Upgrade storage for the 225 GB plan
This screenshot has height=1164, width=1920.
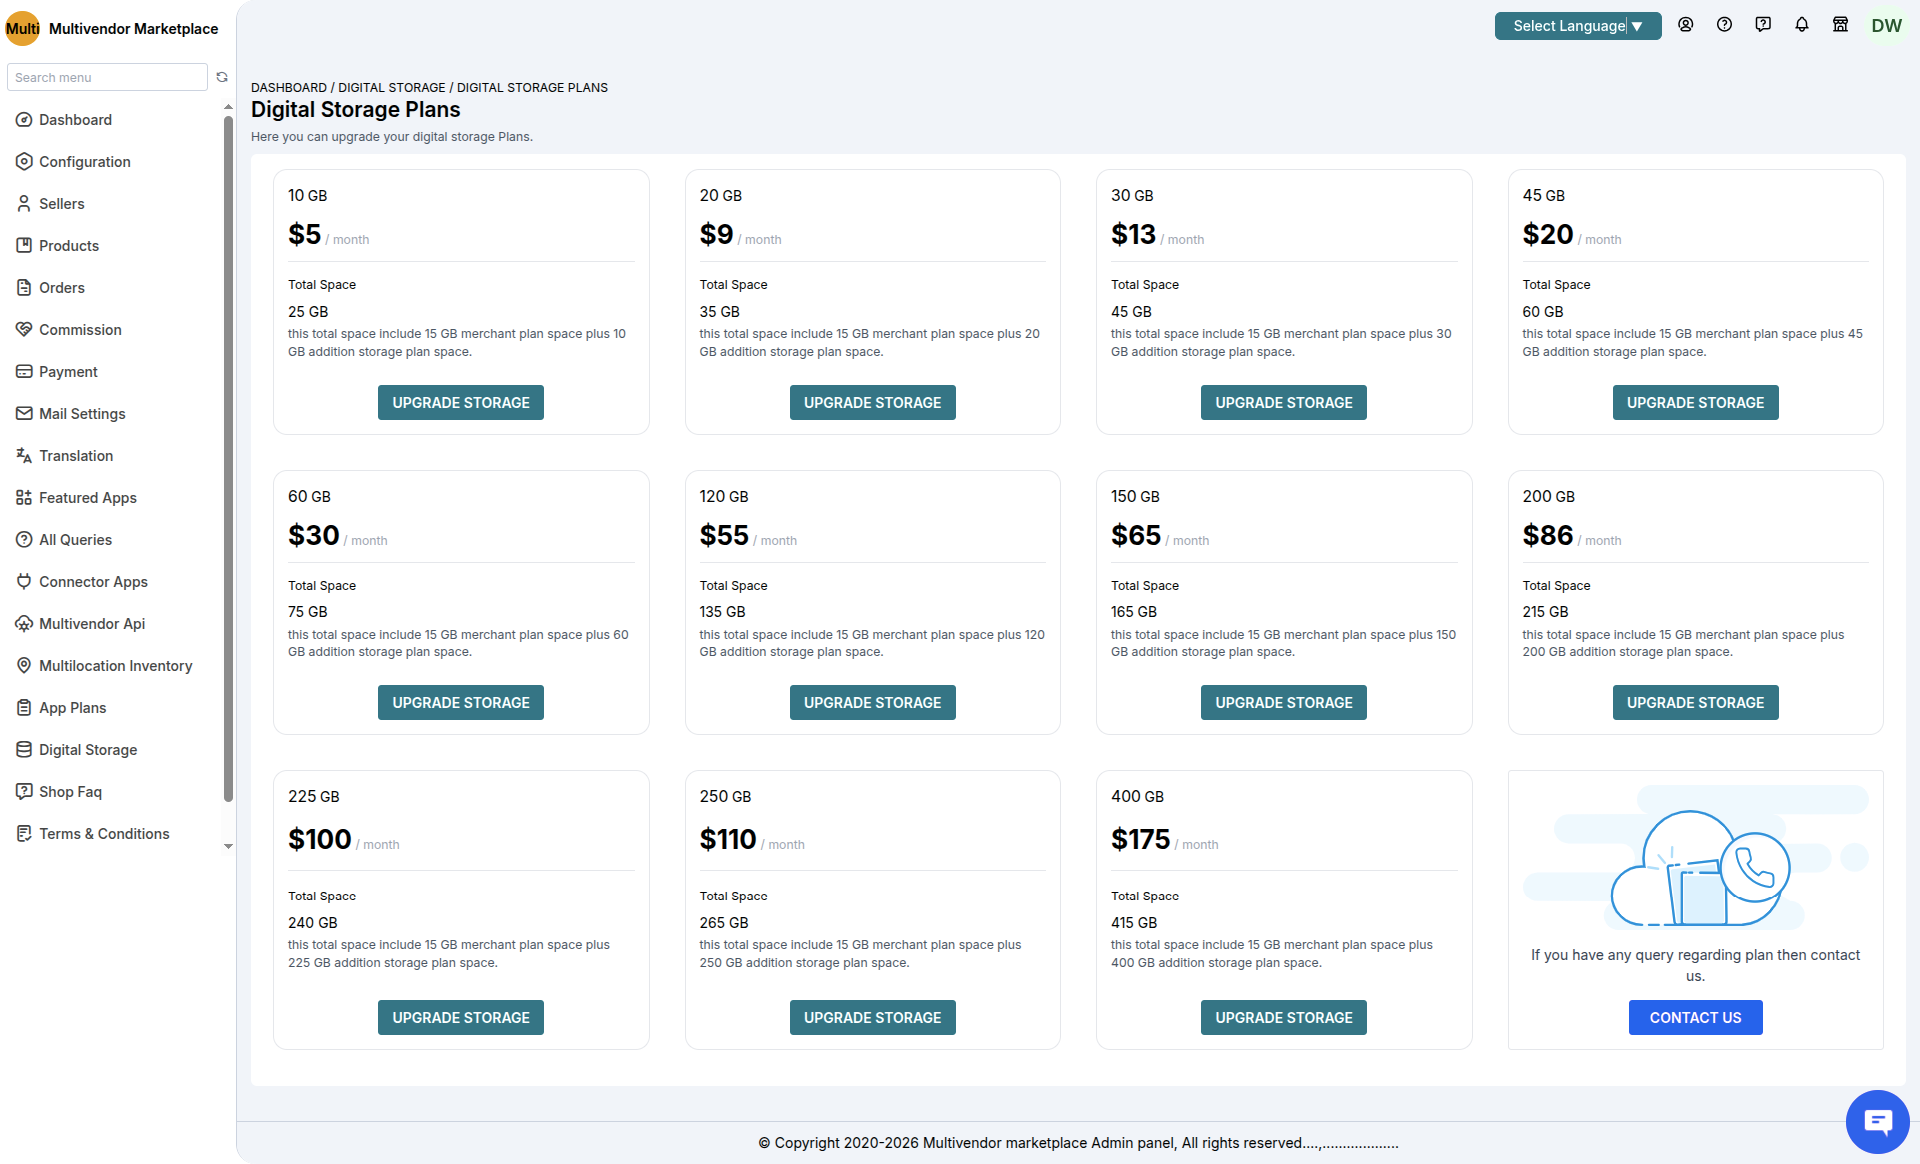[x=461, y=1017]
